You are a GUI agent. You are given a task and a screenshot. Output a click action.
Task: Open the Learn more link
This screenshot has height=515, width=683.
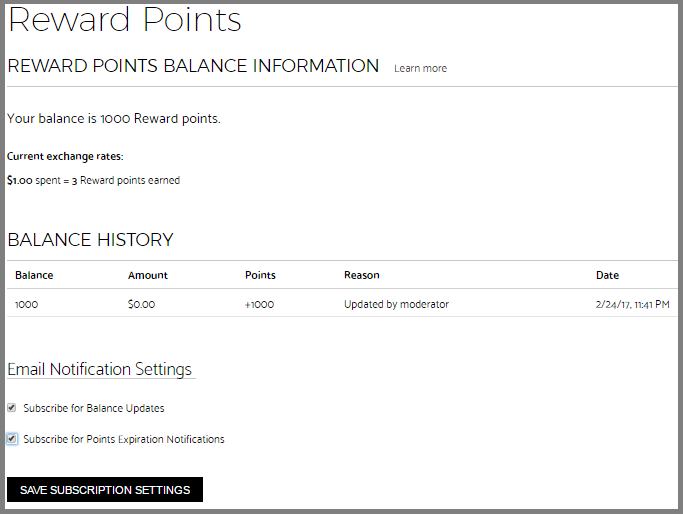(x=420, y=68)
